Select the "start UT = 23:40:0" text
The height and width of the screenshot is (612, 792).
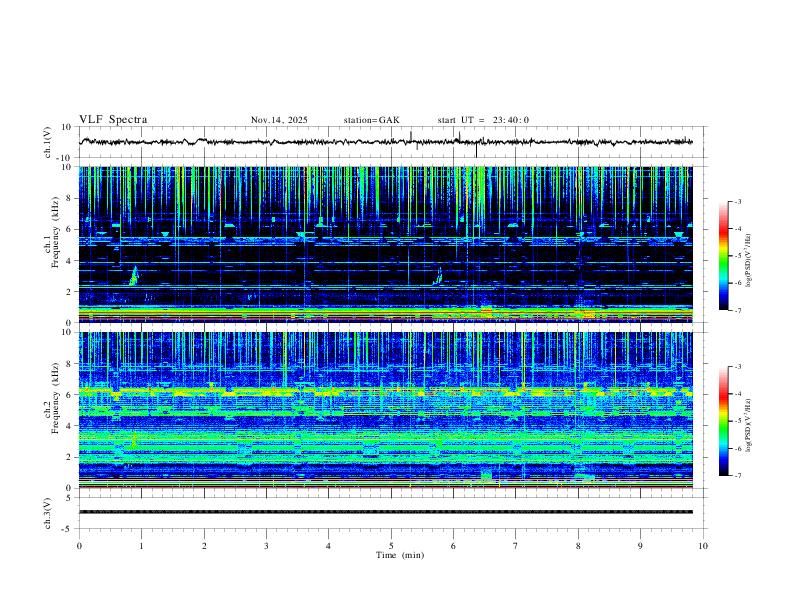(x=483, y=120)
